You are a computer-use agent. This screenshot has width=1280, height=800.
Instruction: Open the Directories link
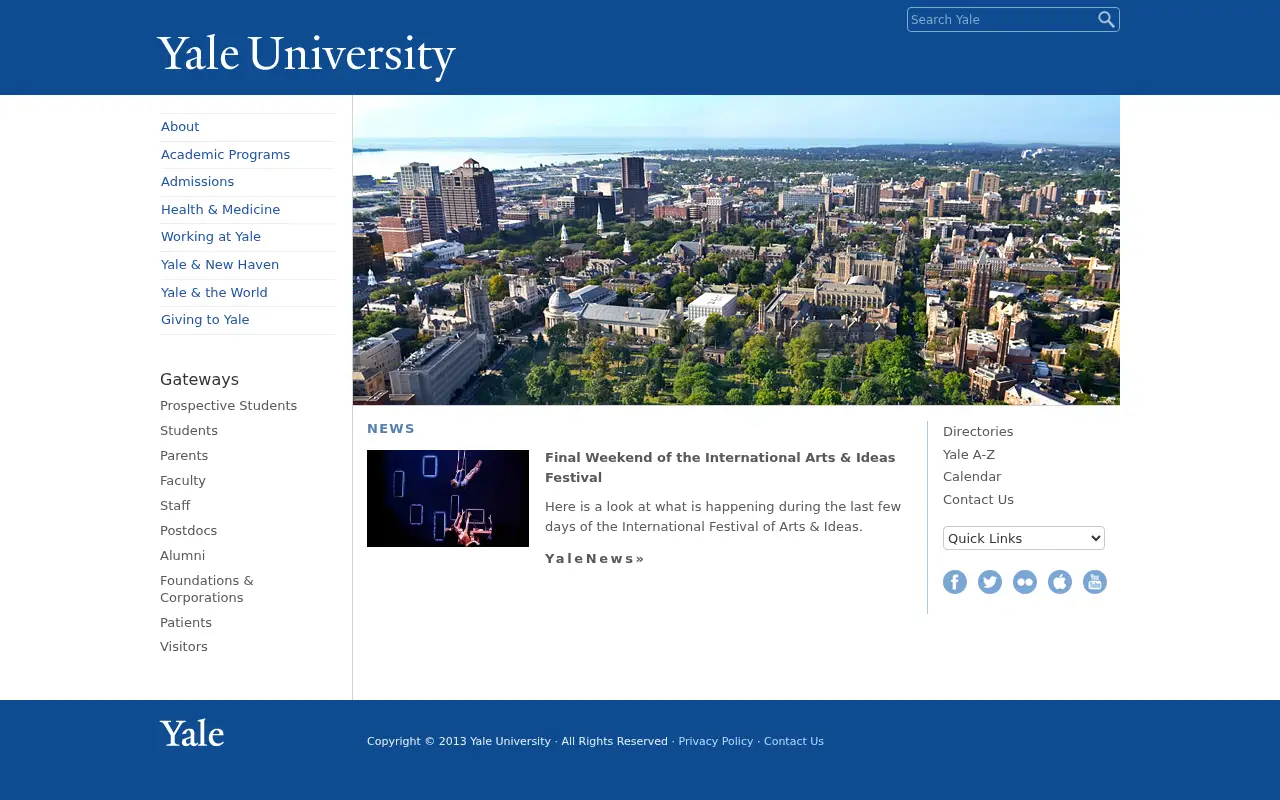pos(978,432)
